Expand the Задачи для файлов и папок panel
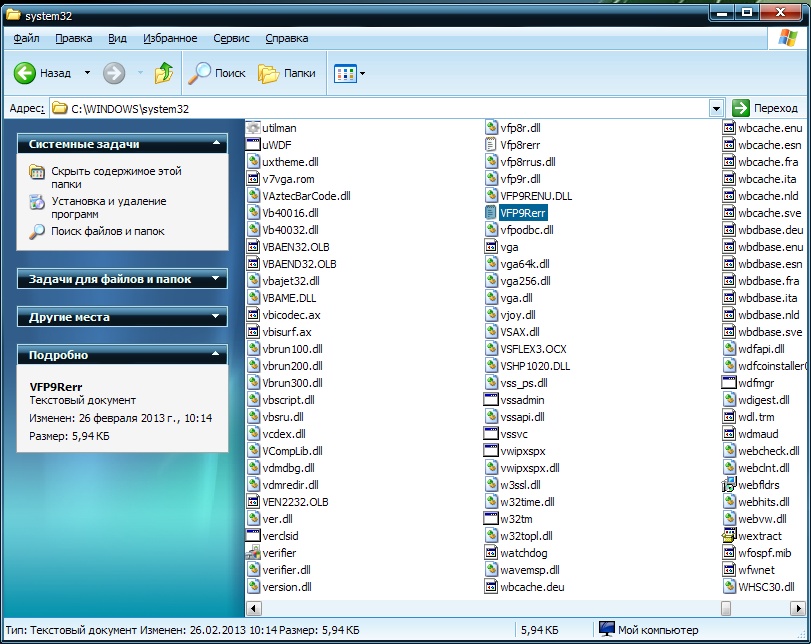The height and width of the screenshot is (644, 811). 217,280
